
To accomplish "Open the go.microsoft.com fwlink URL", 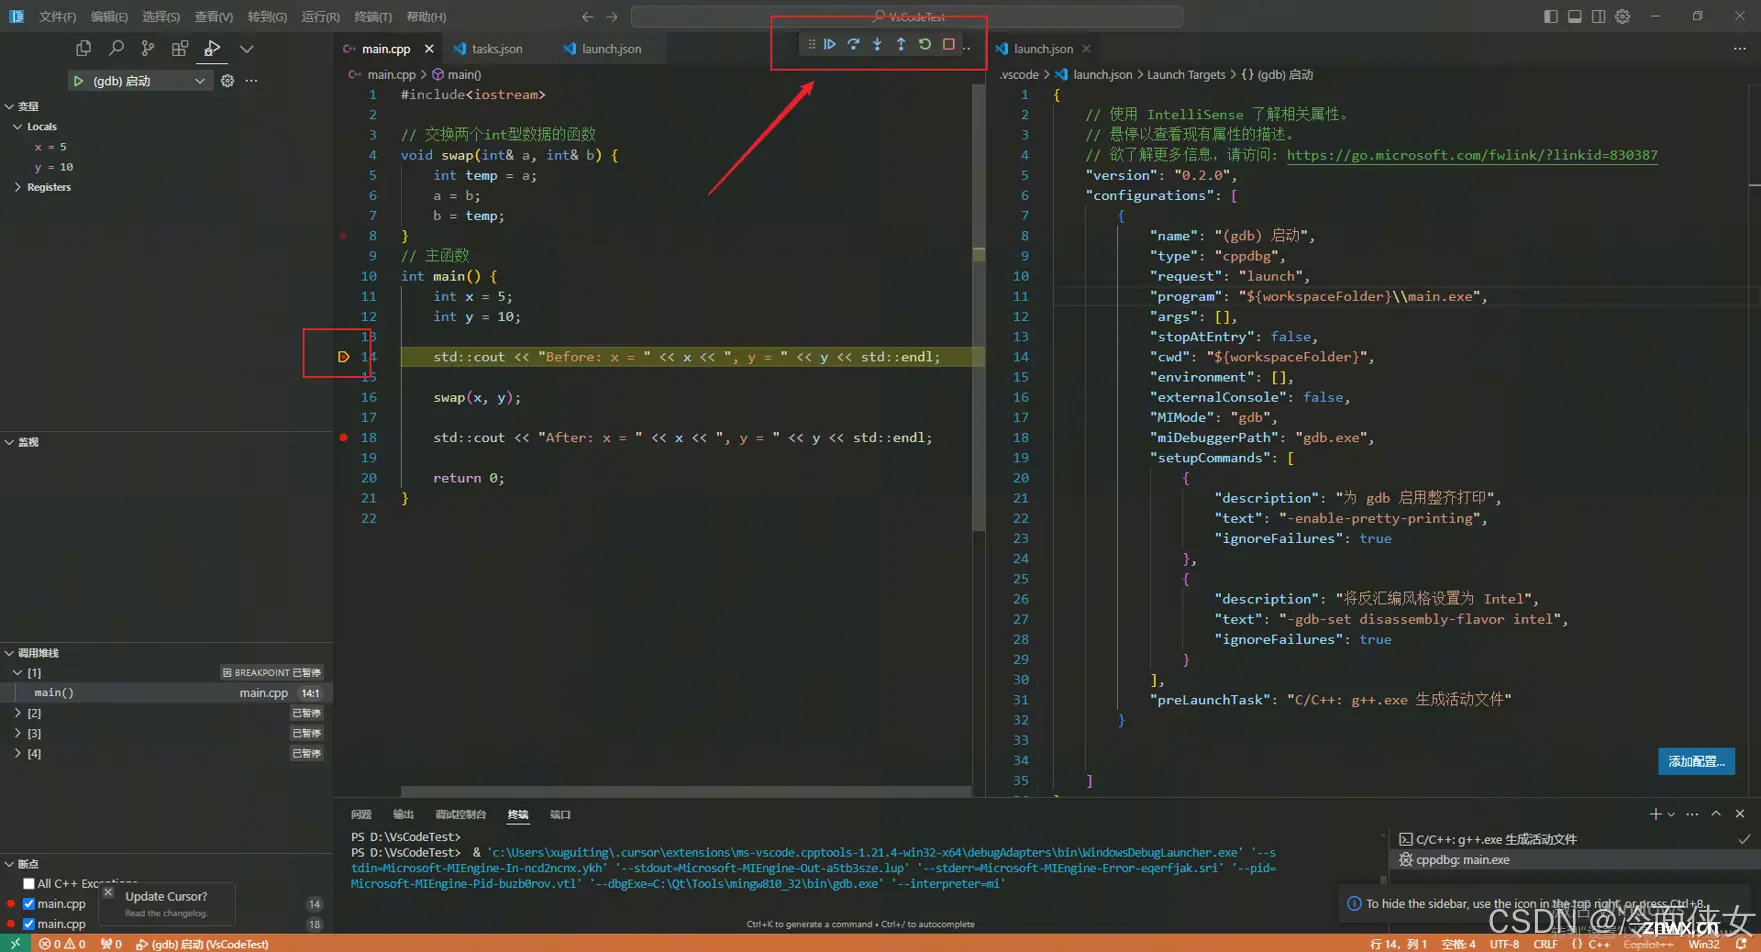I will (x=1472, y=155).
